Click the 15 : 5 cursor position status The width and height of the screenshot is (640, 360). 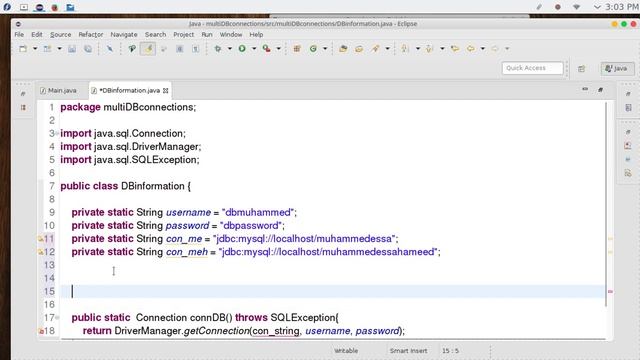click(x=451, y=351)
